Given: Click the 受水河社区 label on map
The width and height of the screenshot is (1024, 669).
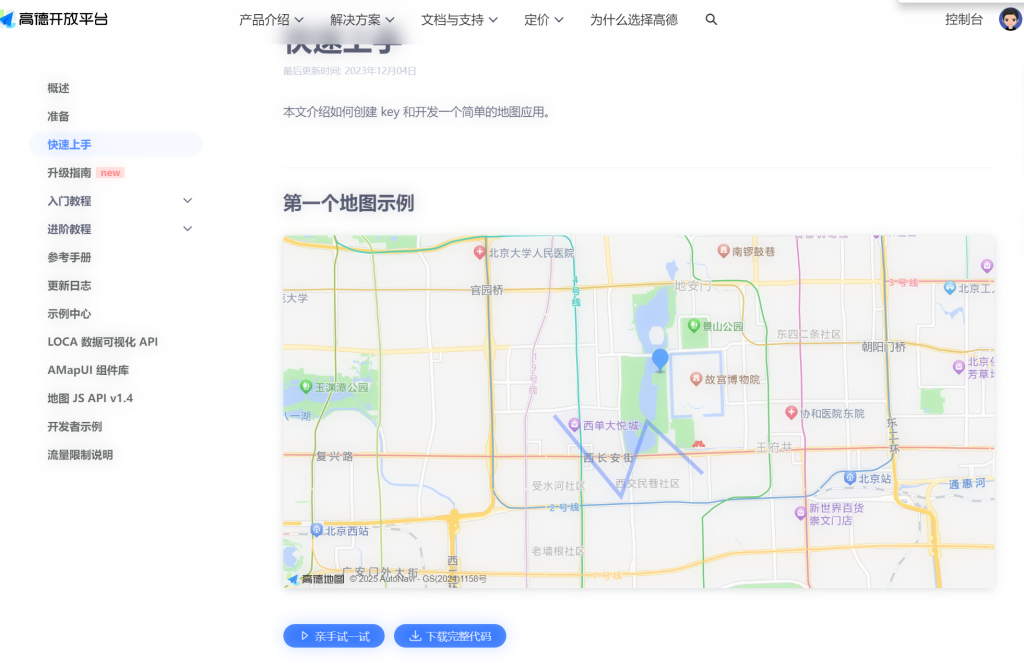Looking at the screenshot, I should [558, 485].
